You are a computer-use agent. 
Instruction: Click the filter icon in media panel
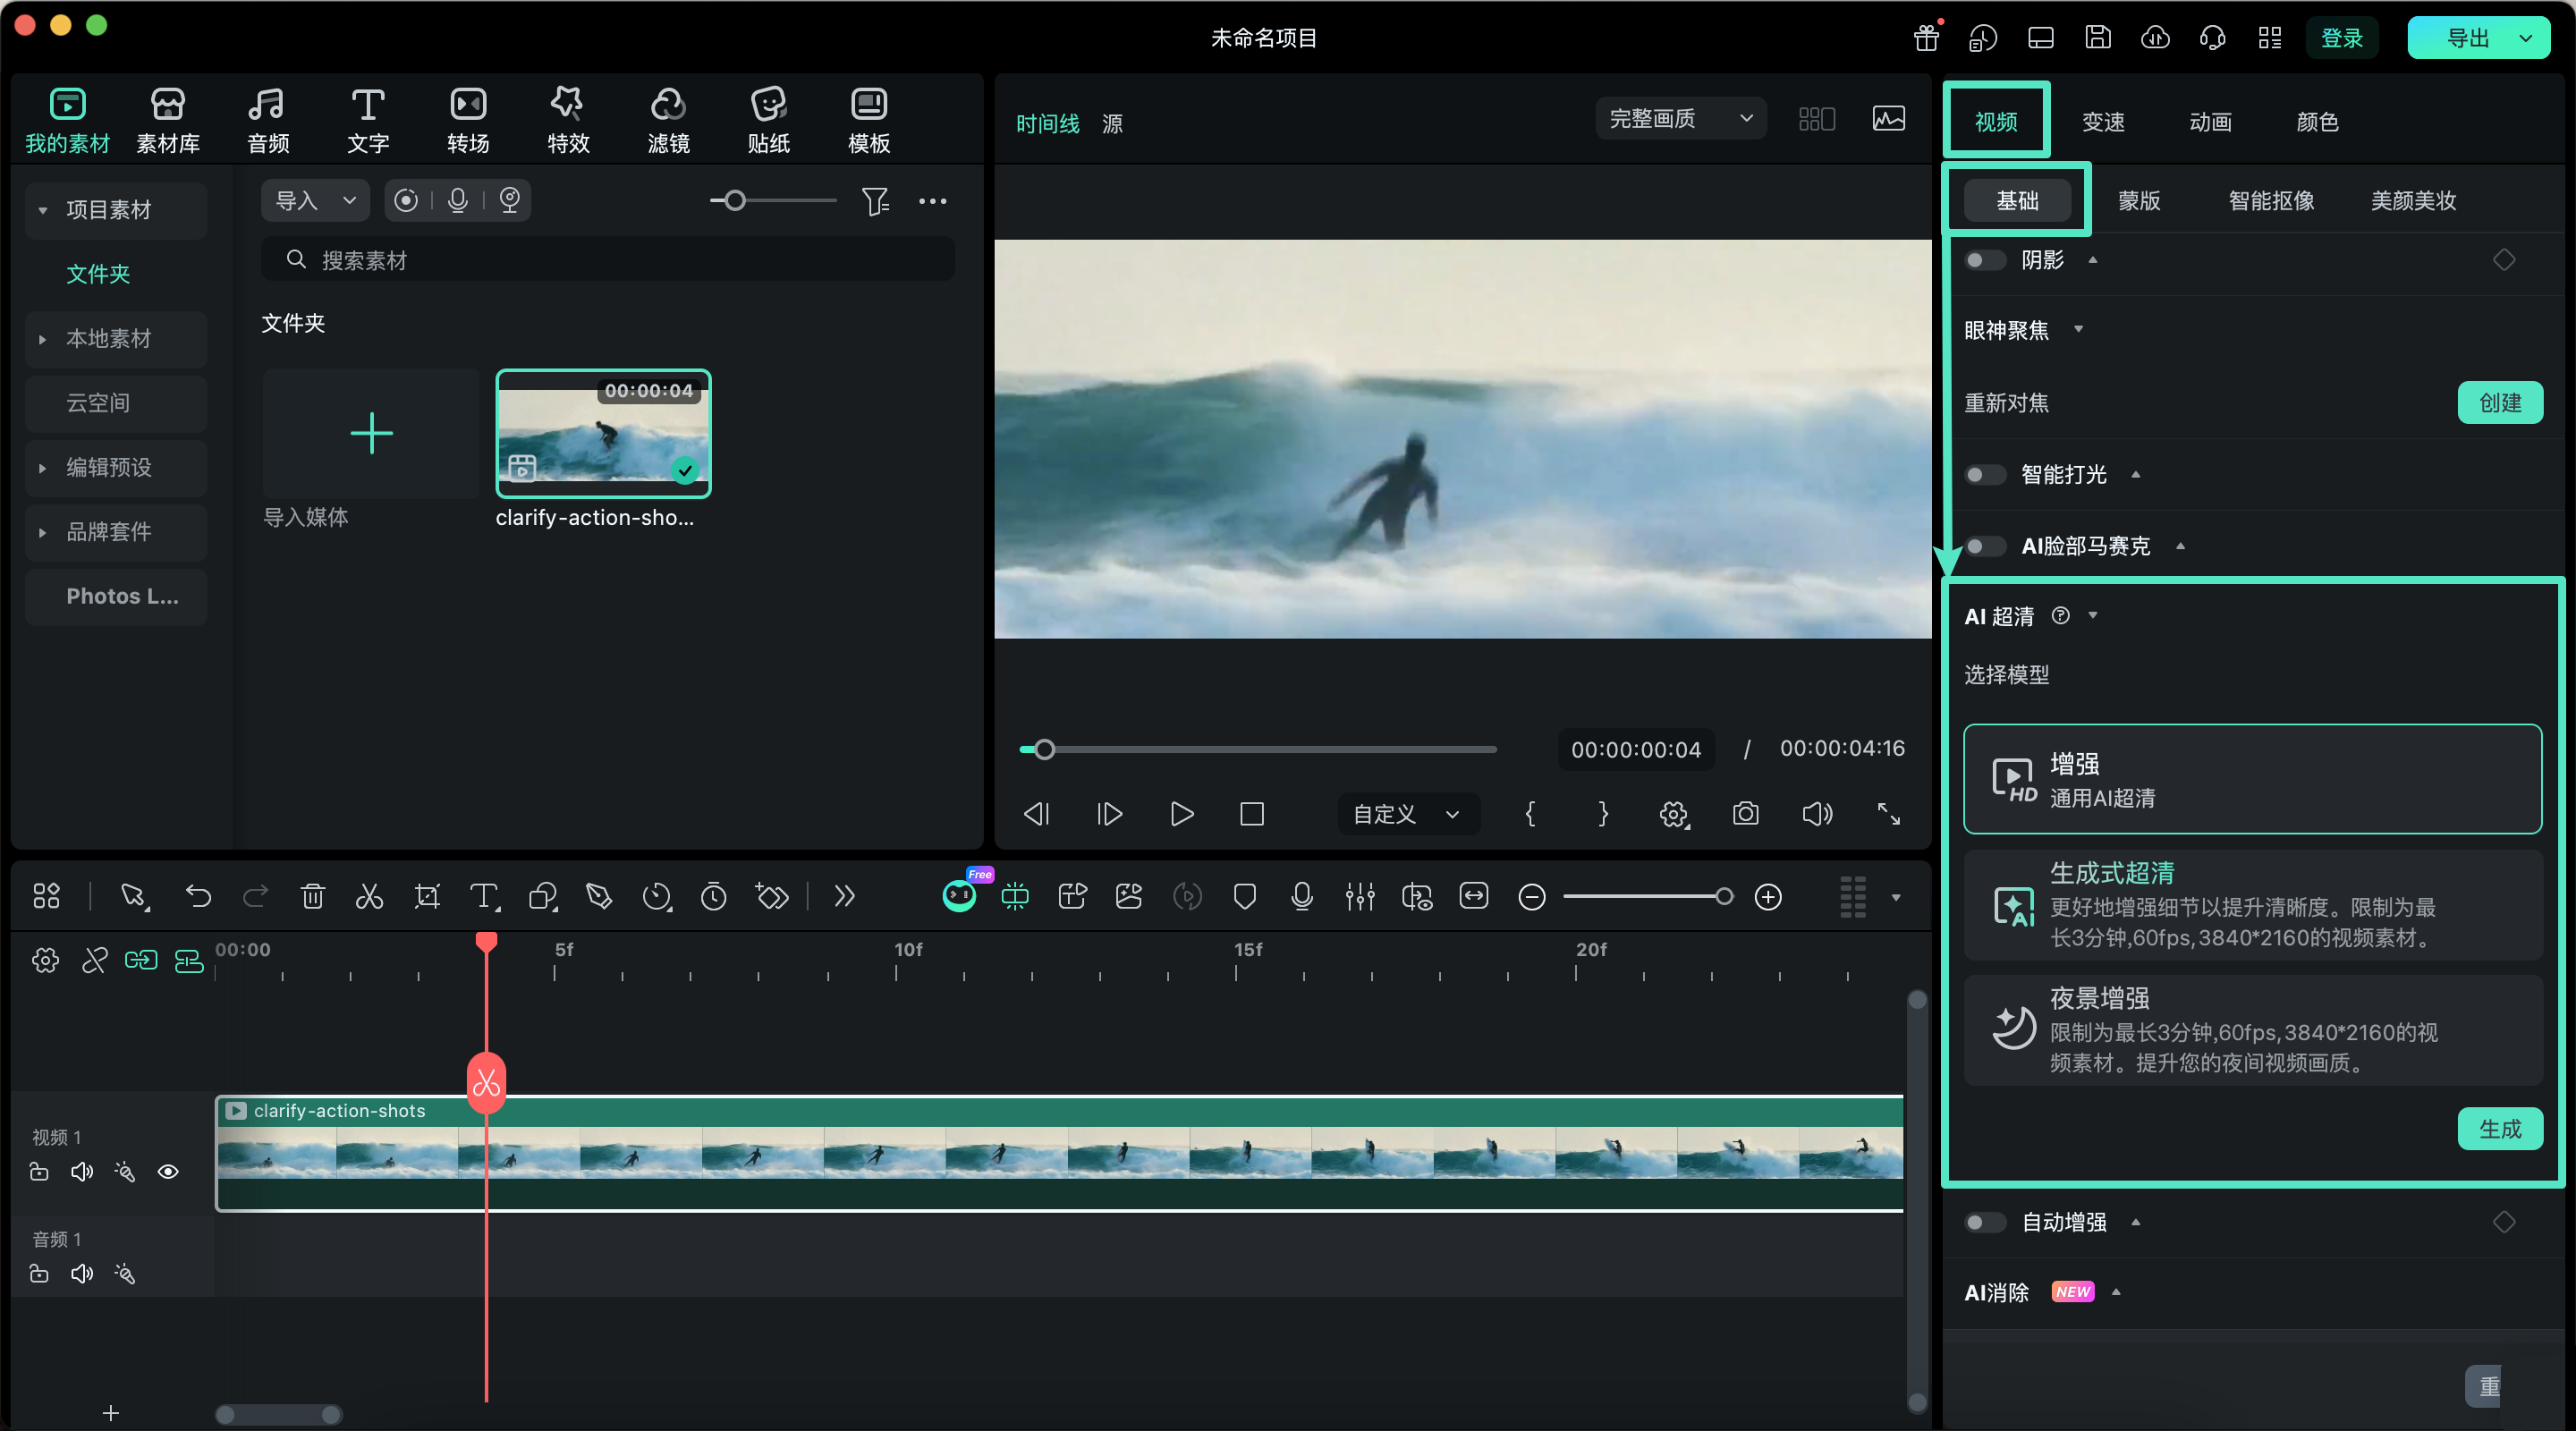[x=875, y=201]
